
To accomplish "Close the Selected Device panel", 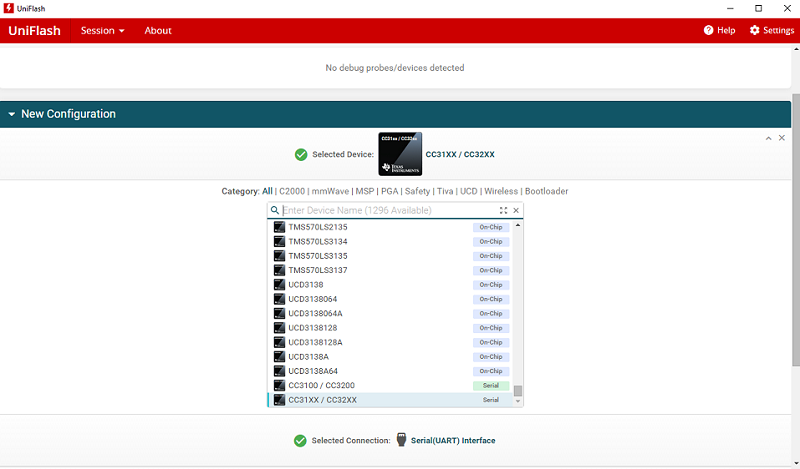I will 782,137.
